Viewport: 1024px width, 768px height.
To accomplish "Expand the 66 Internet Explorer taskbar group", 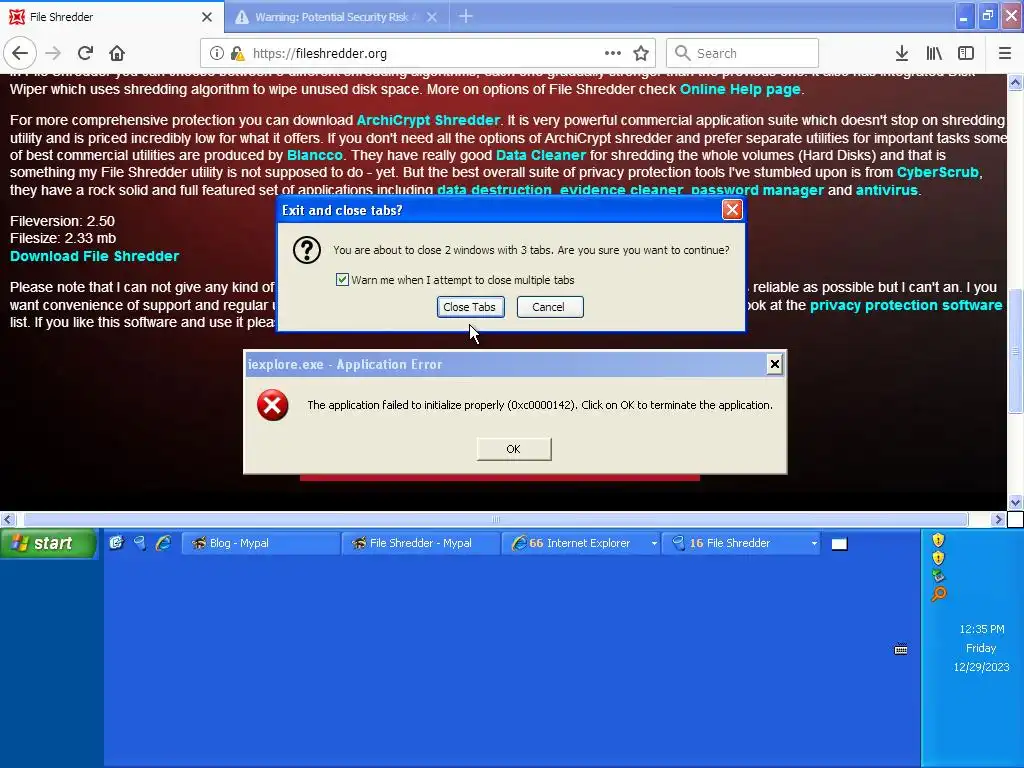I will (581, 543).
